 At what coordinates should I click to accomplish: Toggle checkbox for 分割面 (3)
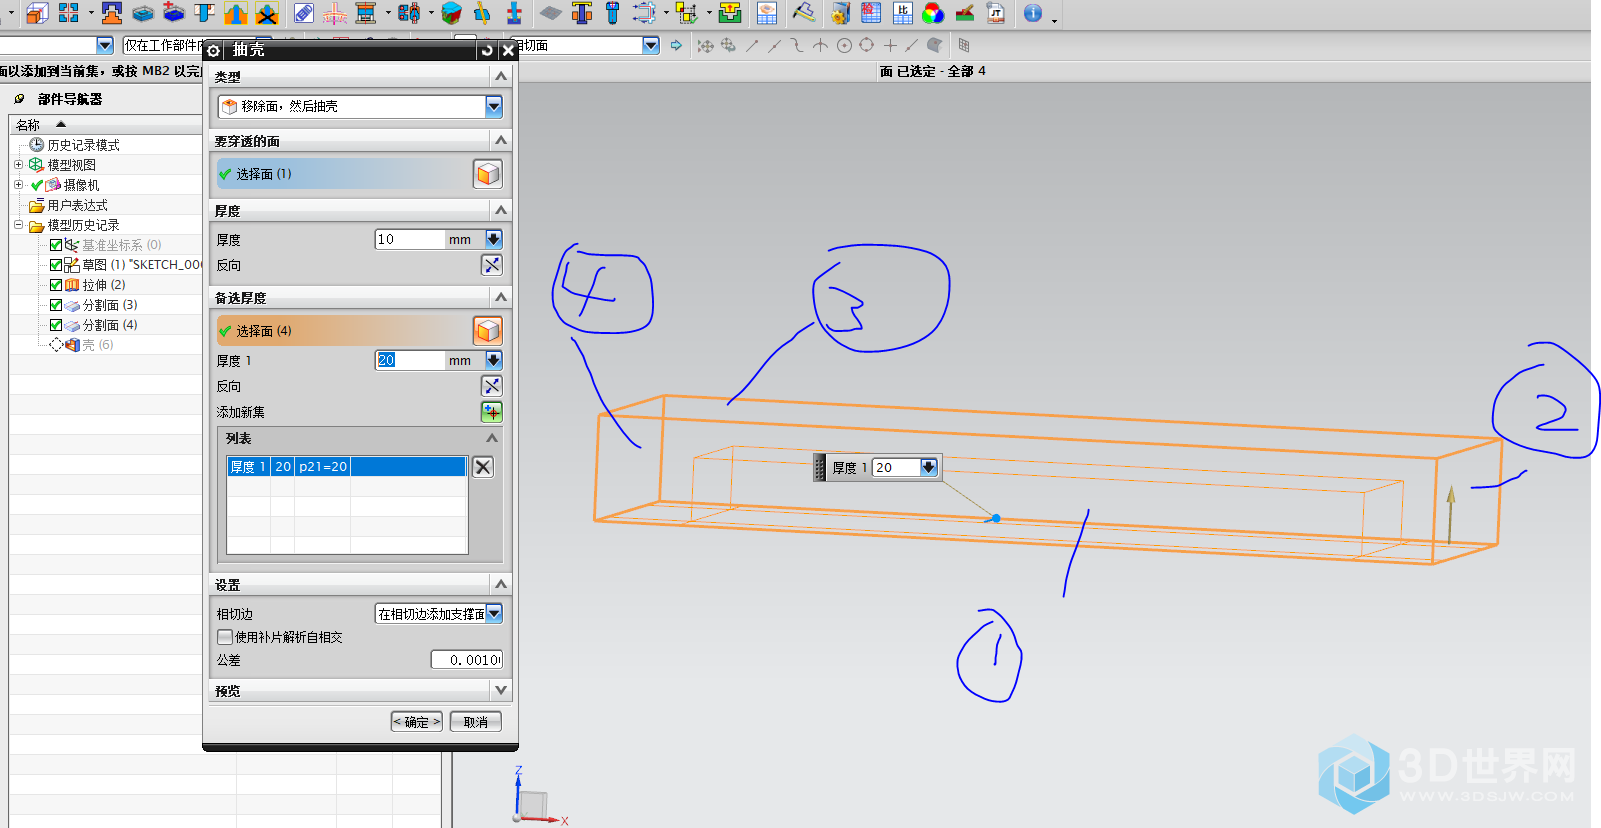click(x=56, y=305)
